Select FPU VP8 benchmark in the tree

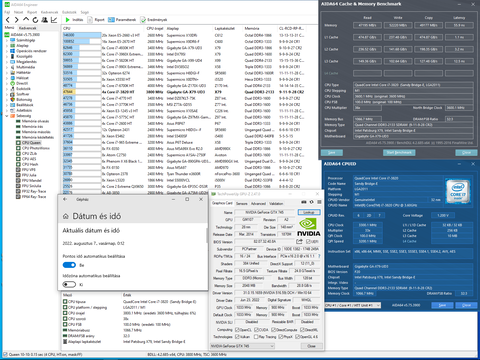26,170
